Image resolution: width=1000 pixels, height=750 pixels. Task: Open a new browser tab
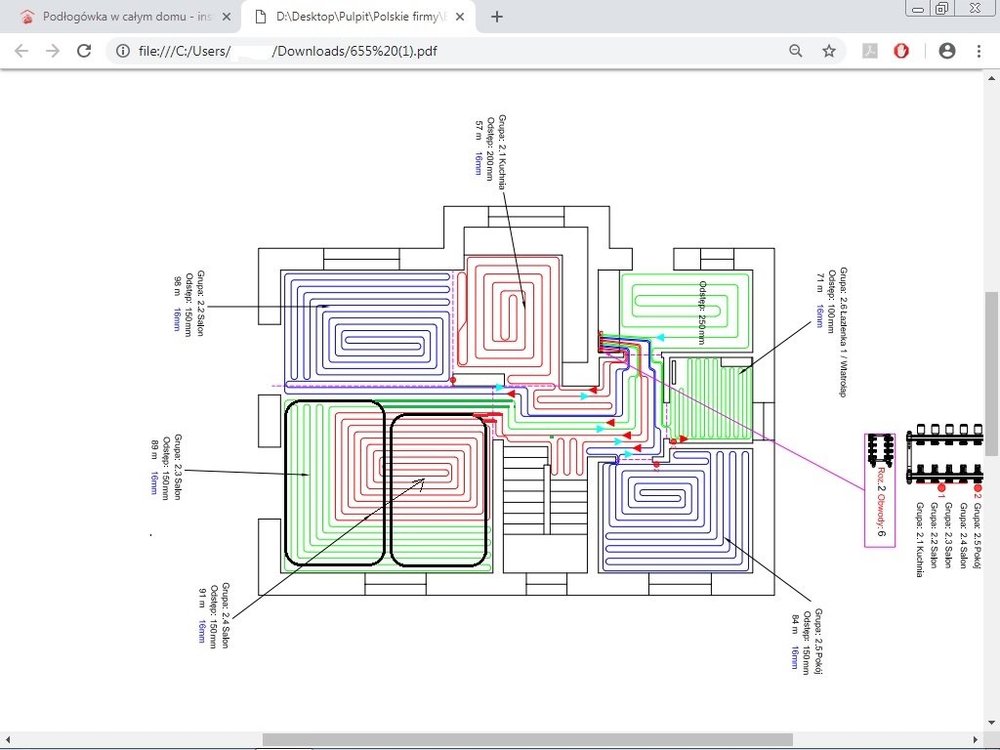(x=497, y=17)
